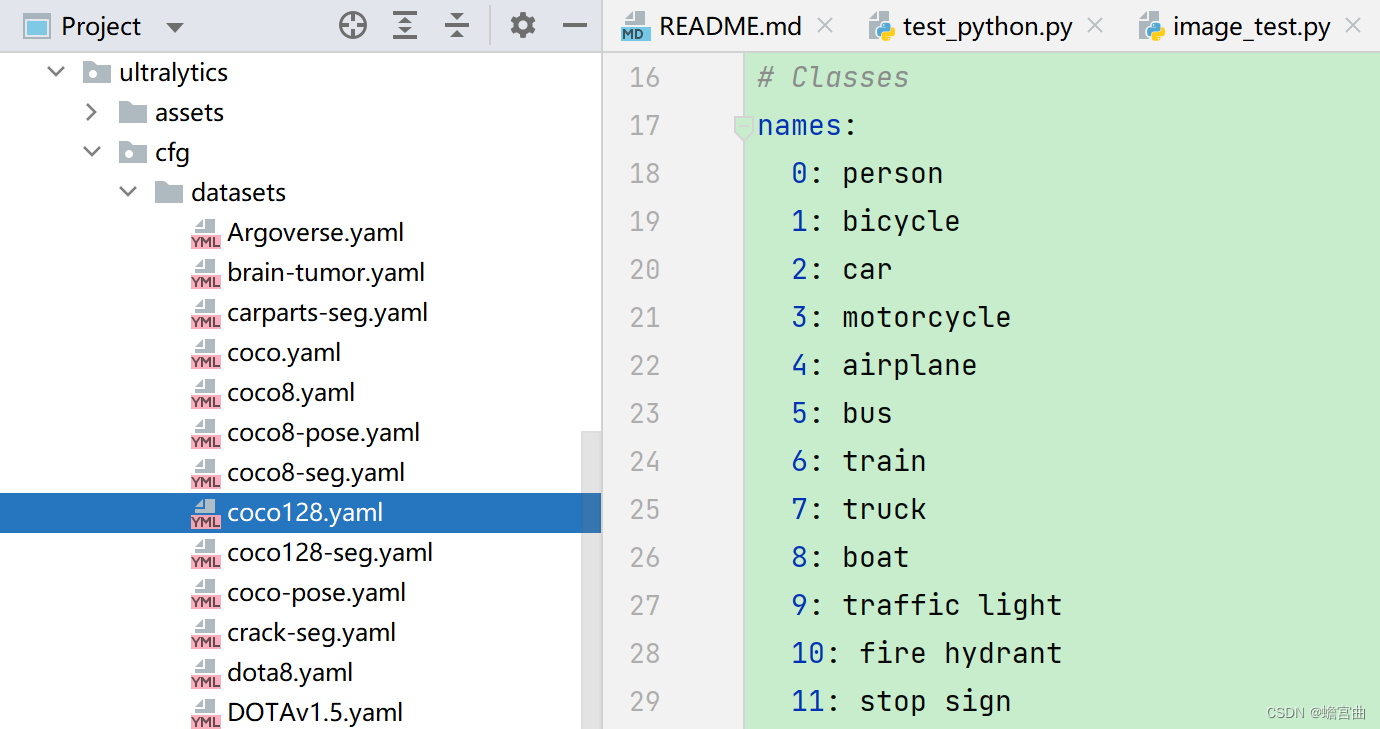Click the project tree vertical scrollbar
Viewport: 1380px width, 729px height.
591,580
